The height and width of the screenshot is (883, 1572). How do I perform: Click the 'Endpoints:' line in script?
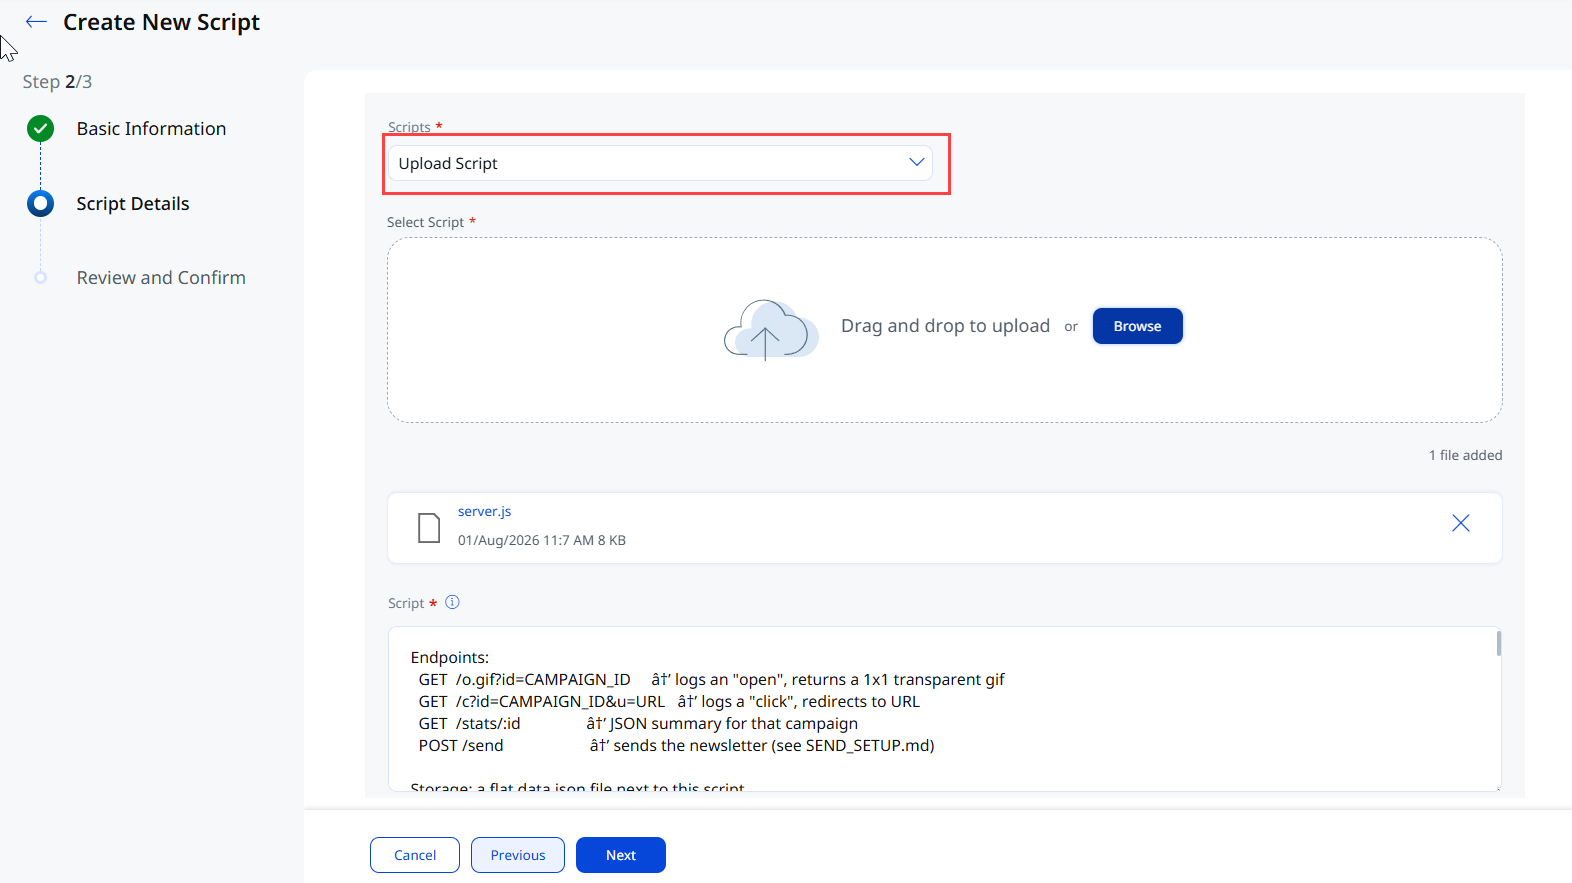click(x=450, y=657)
